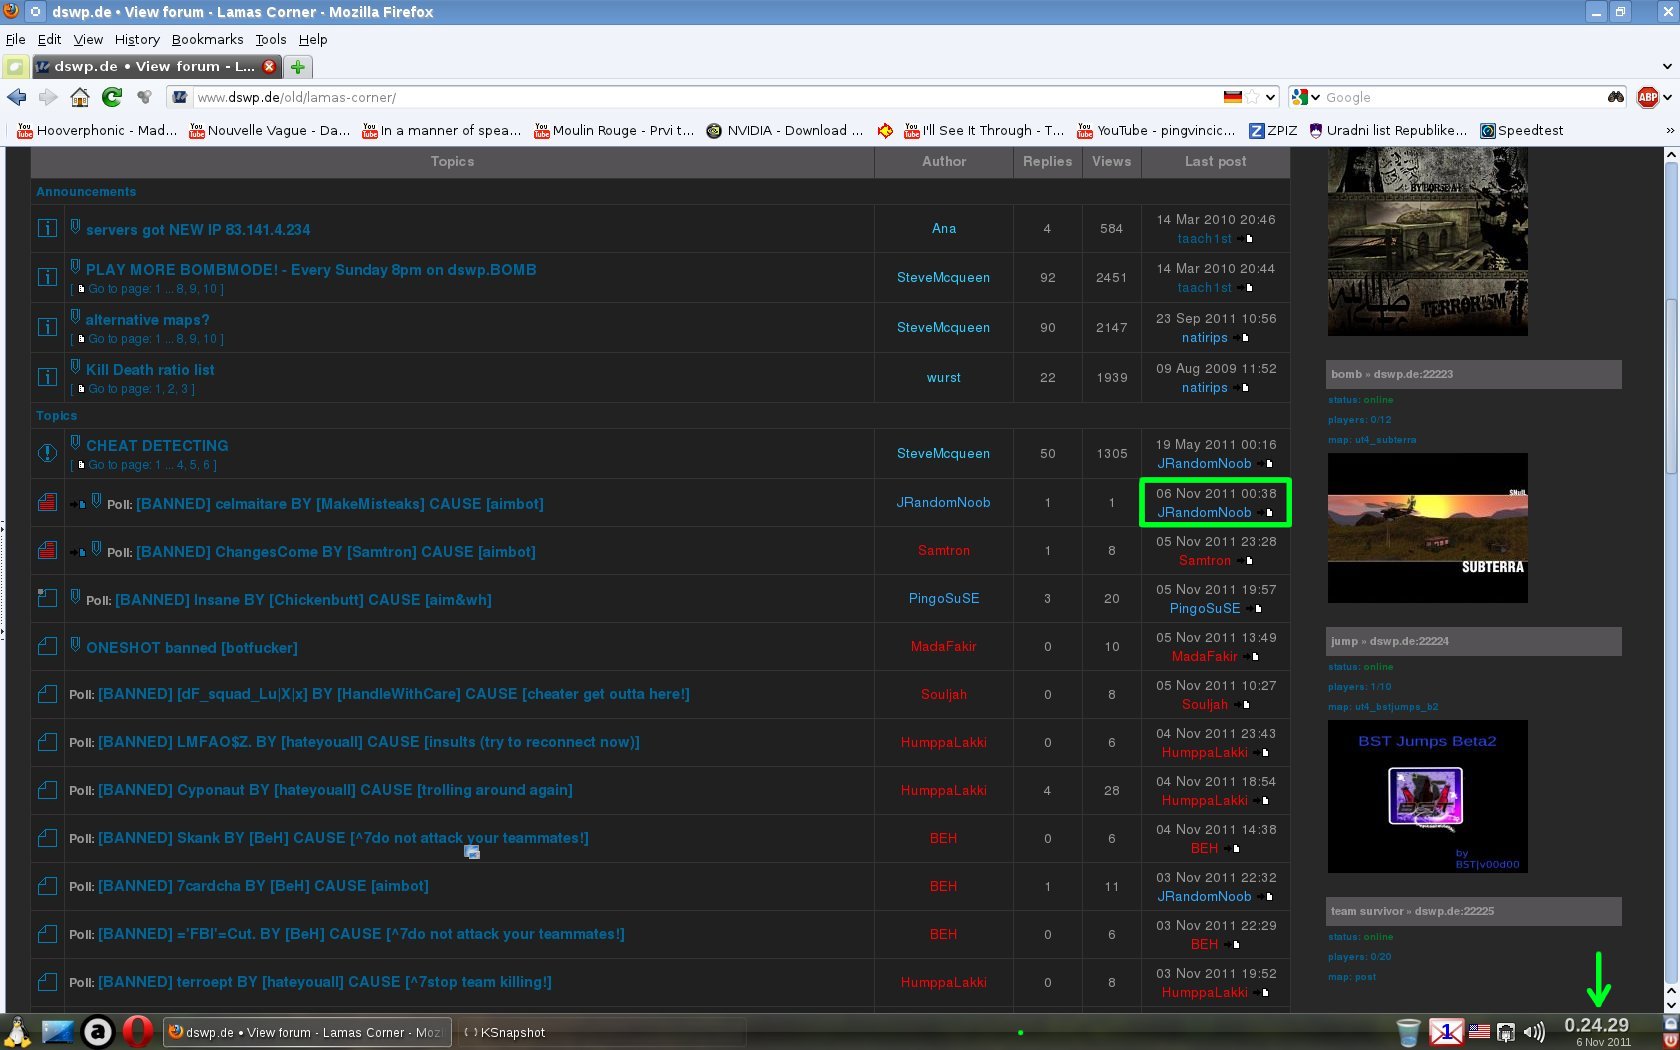Click the SUBTERRA map thumbnail

pyautogui.click(x=1427, y=528)
